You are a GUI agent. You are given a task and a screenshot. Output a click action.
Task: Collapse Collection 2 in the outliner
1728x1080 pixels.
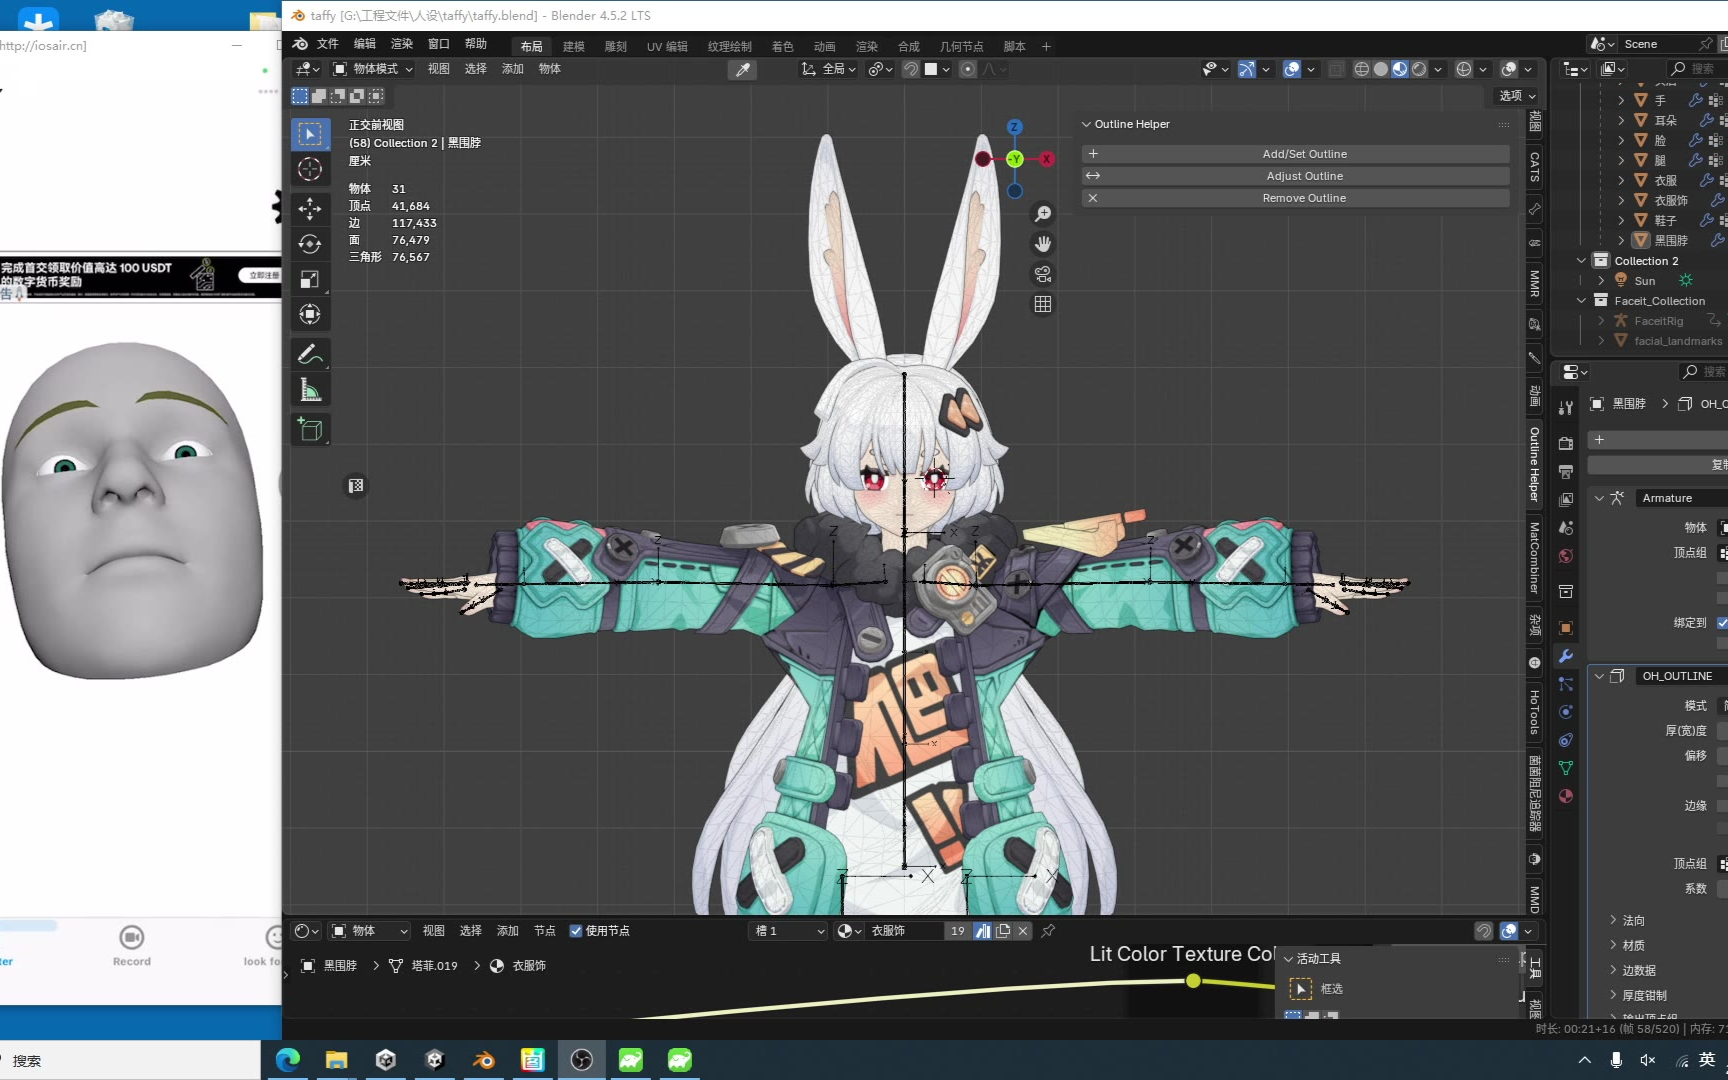[1581, 261]
